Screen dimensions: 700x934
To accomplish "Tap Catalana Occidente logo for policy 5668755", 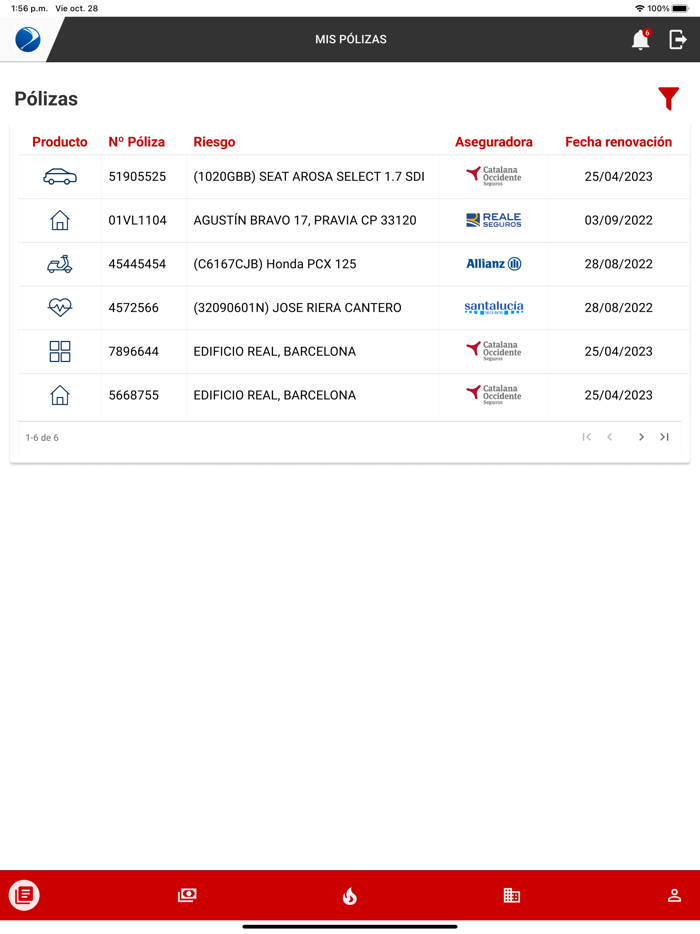I will (x=494, y=395).
